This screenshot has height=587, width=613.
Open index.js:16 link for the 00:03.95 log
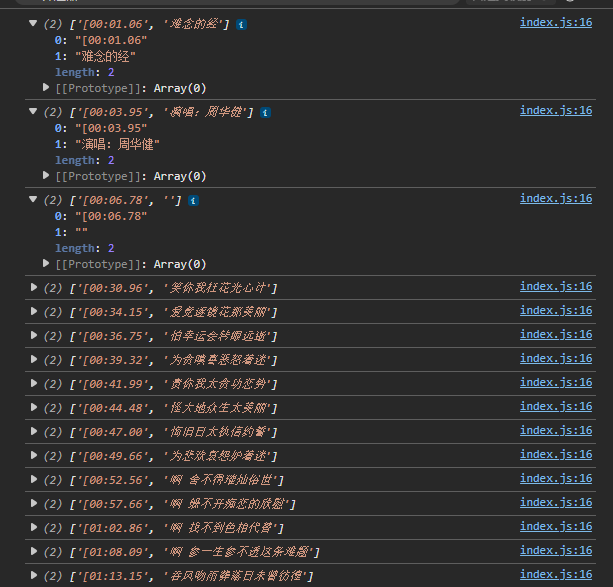(x=556, y=111)
